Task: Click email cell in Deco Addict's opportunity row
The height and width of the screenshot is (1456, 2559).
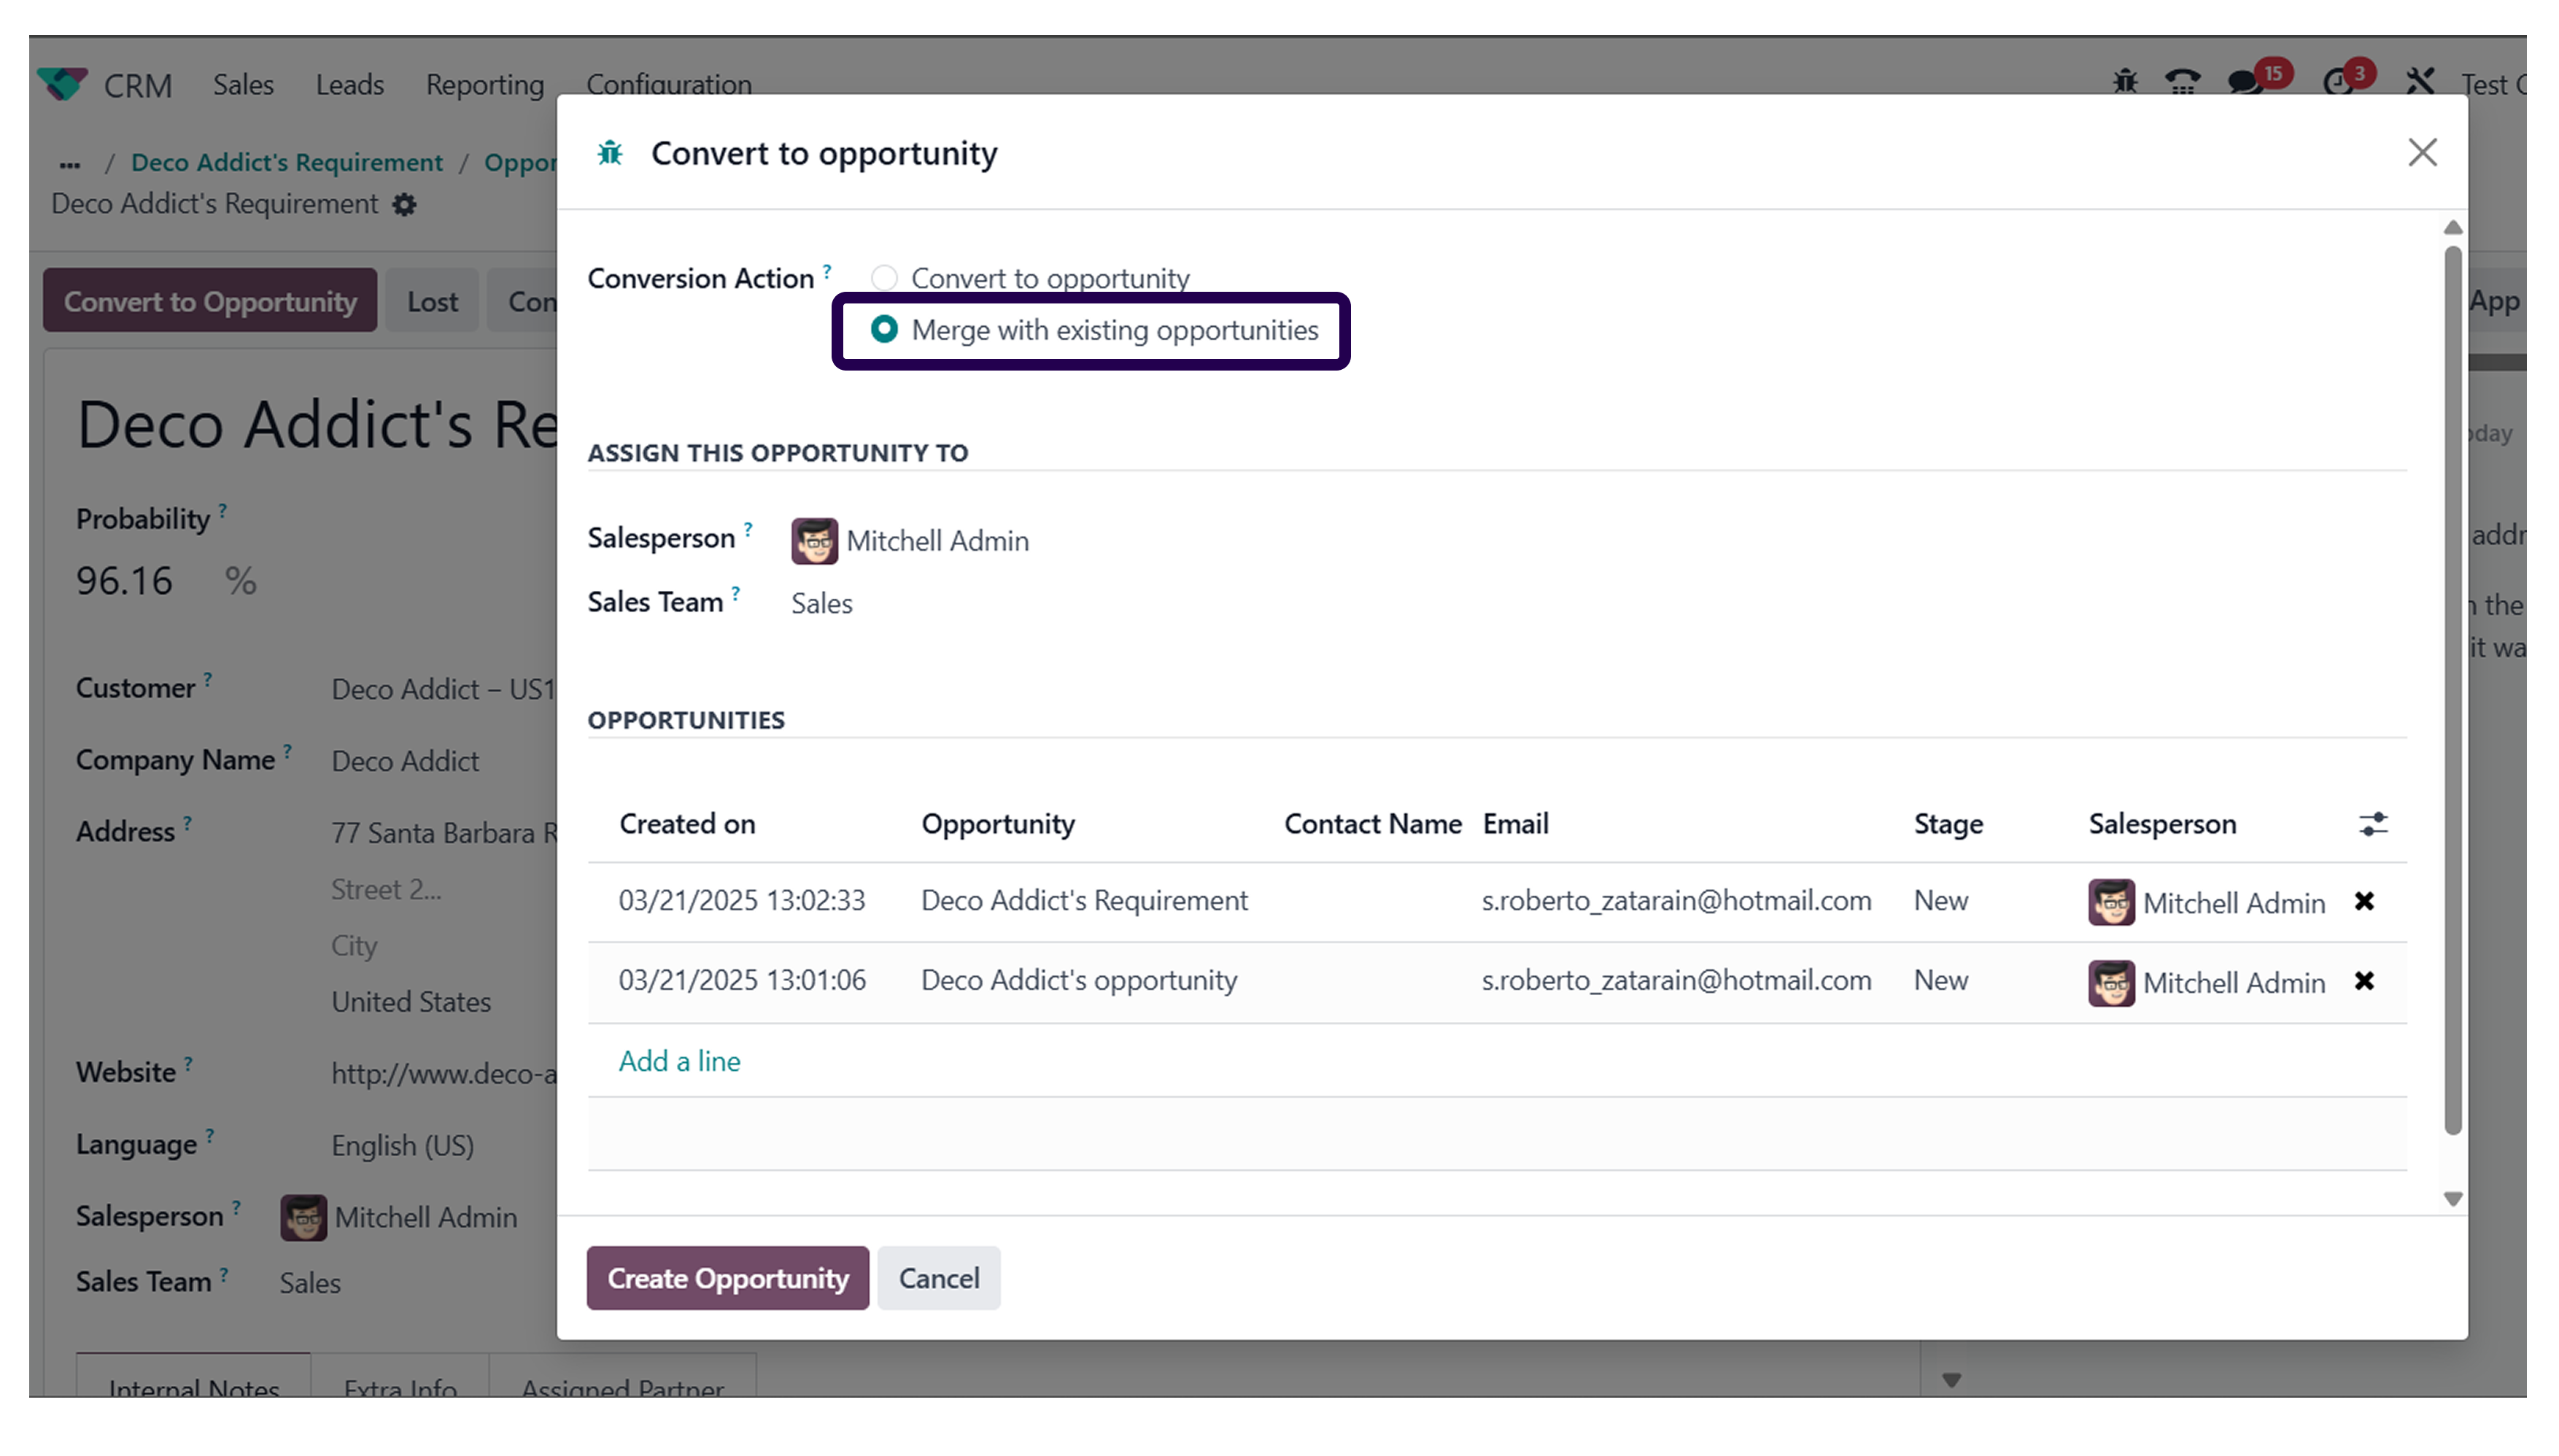Action: tap(1676, 981)
